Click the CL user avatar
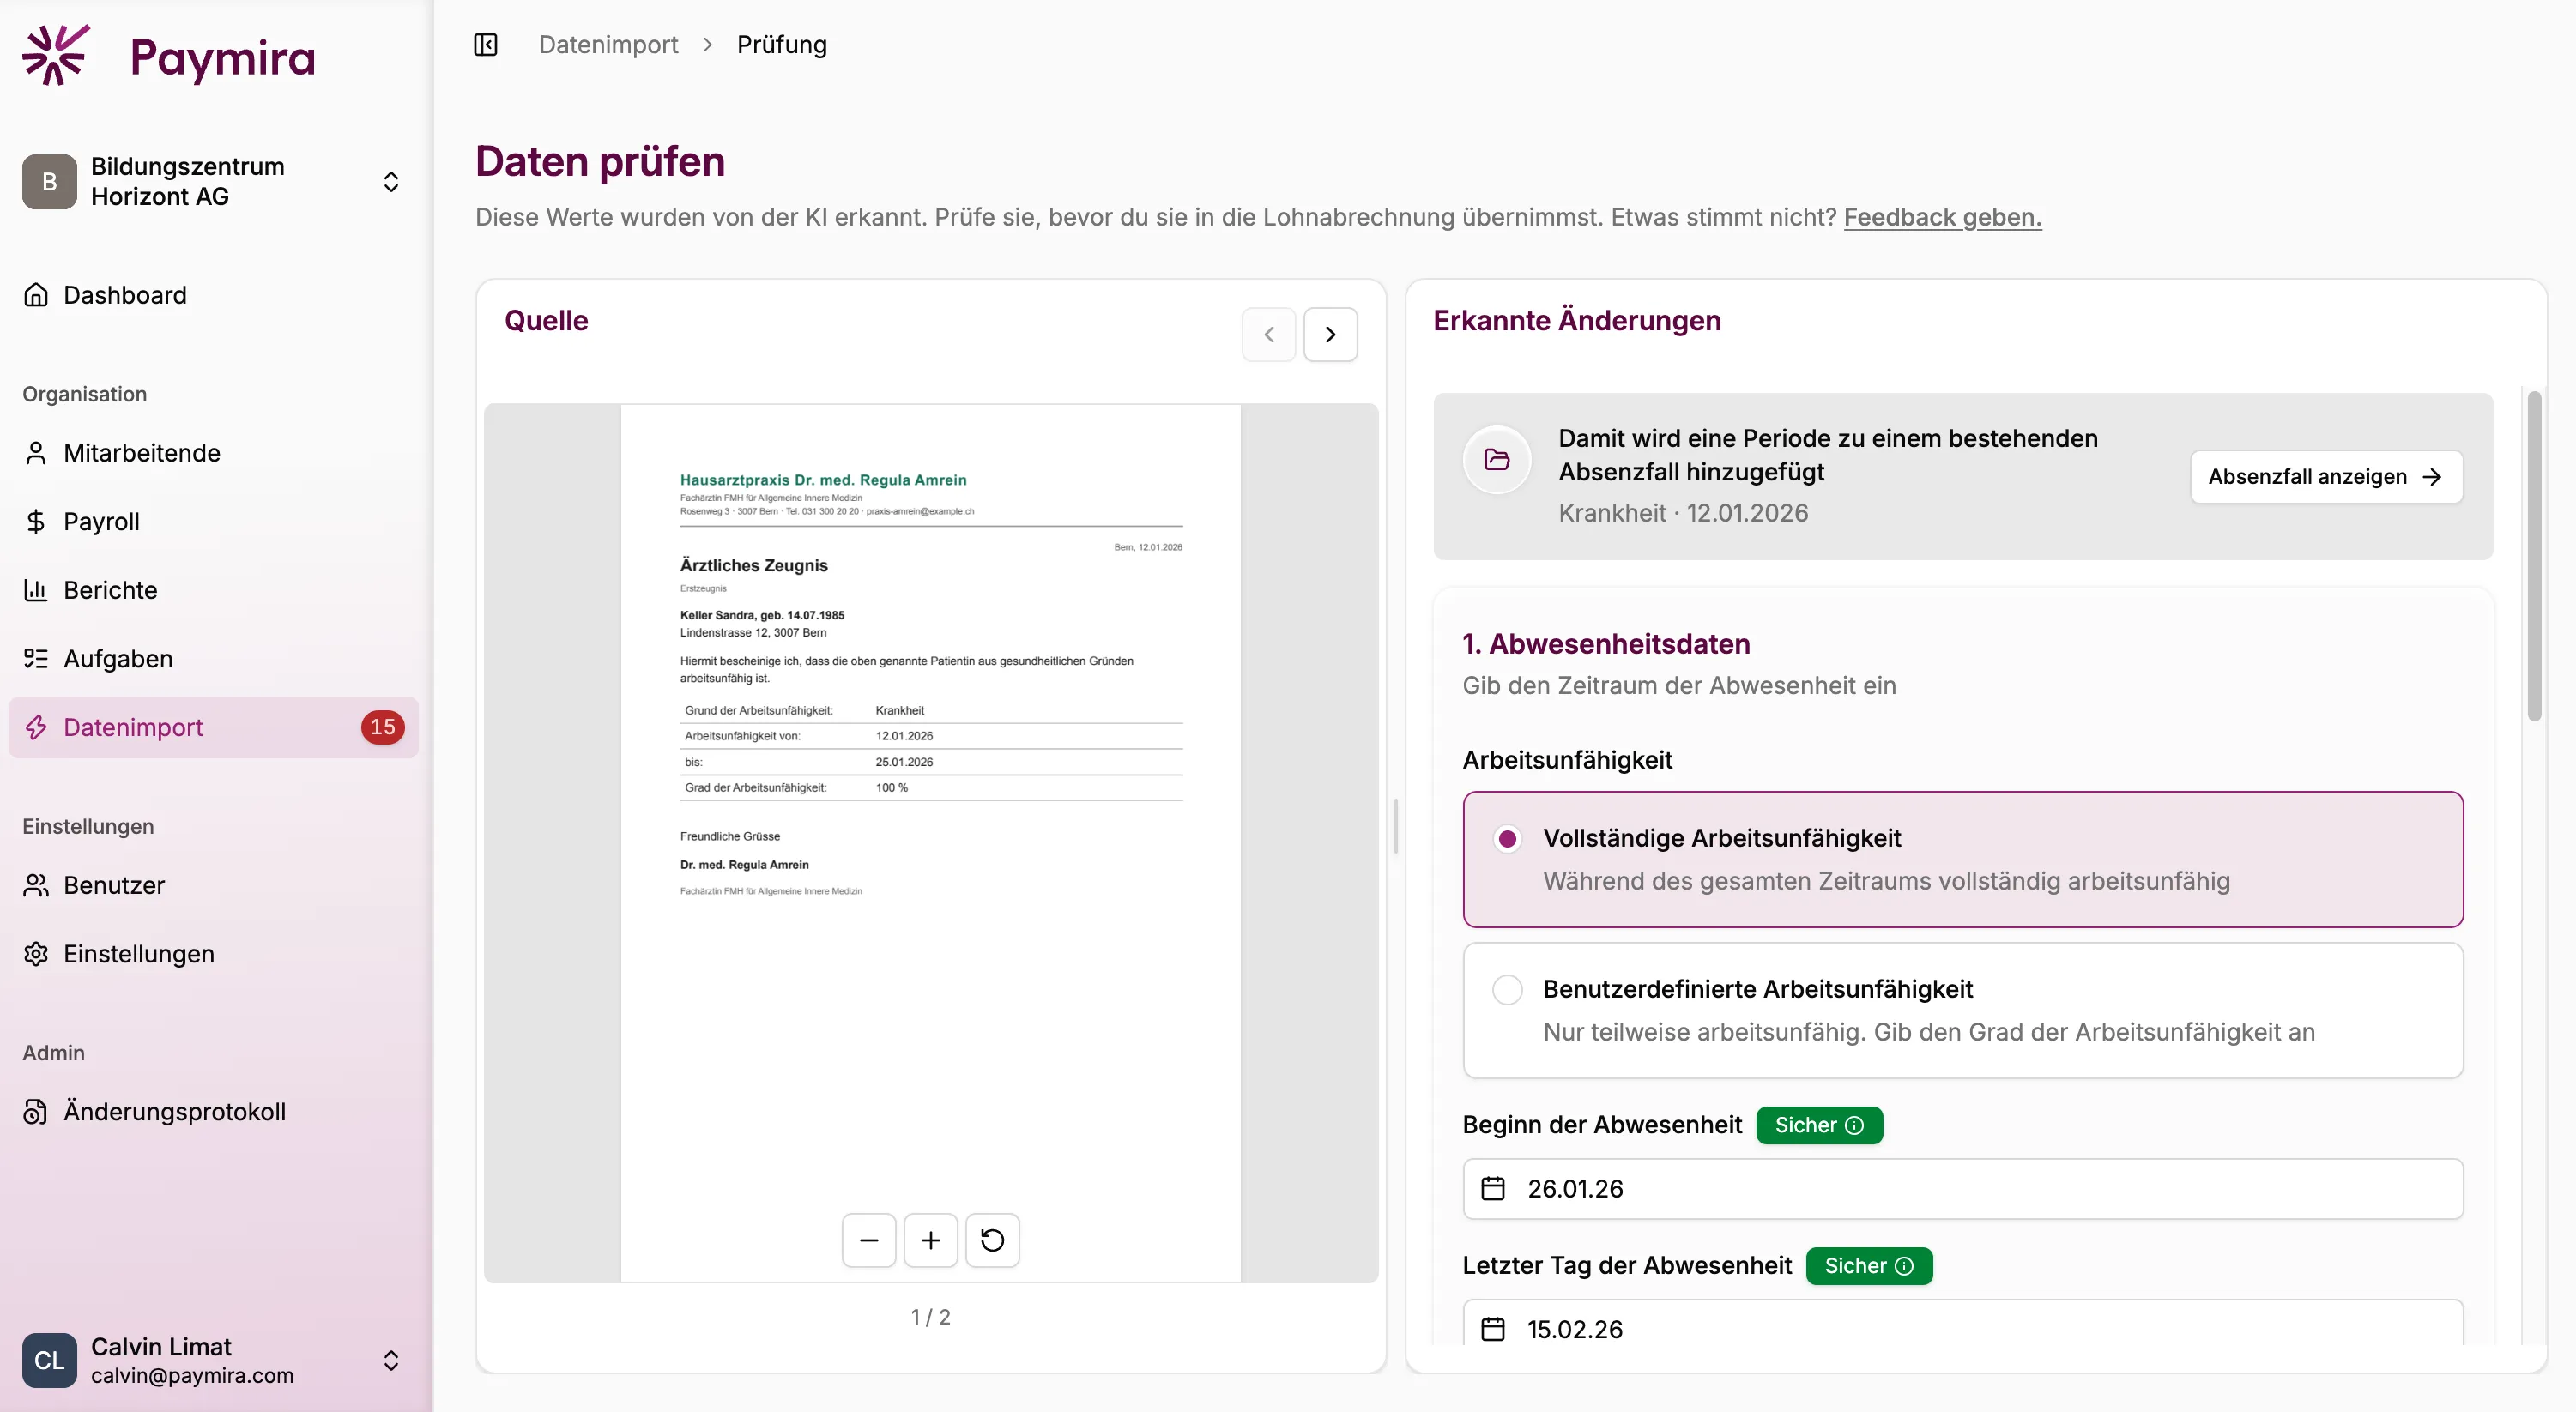 49,1360
